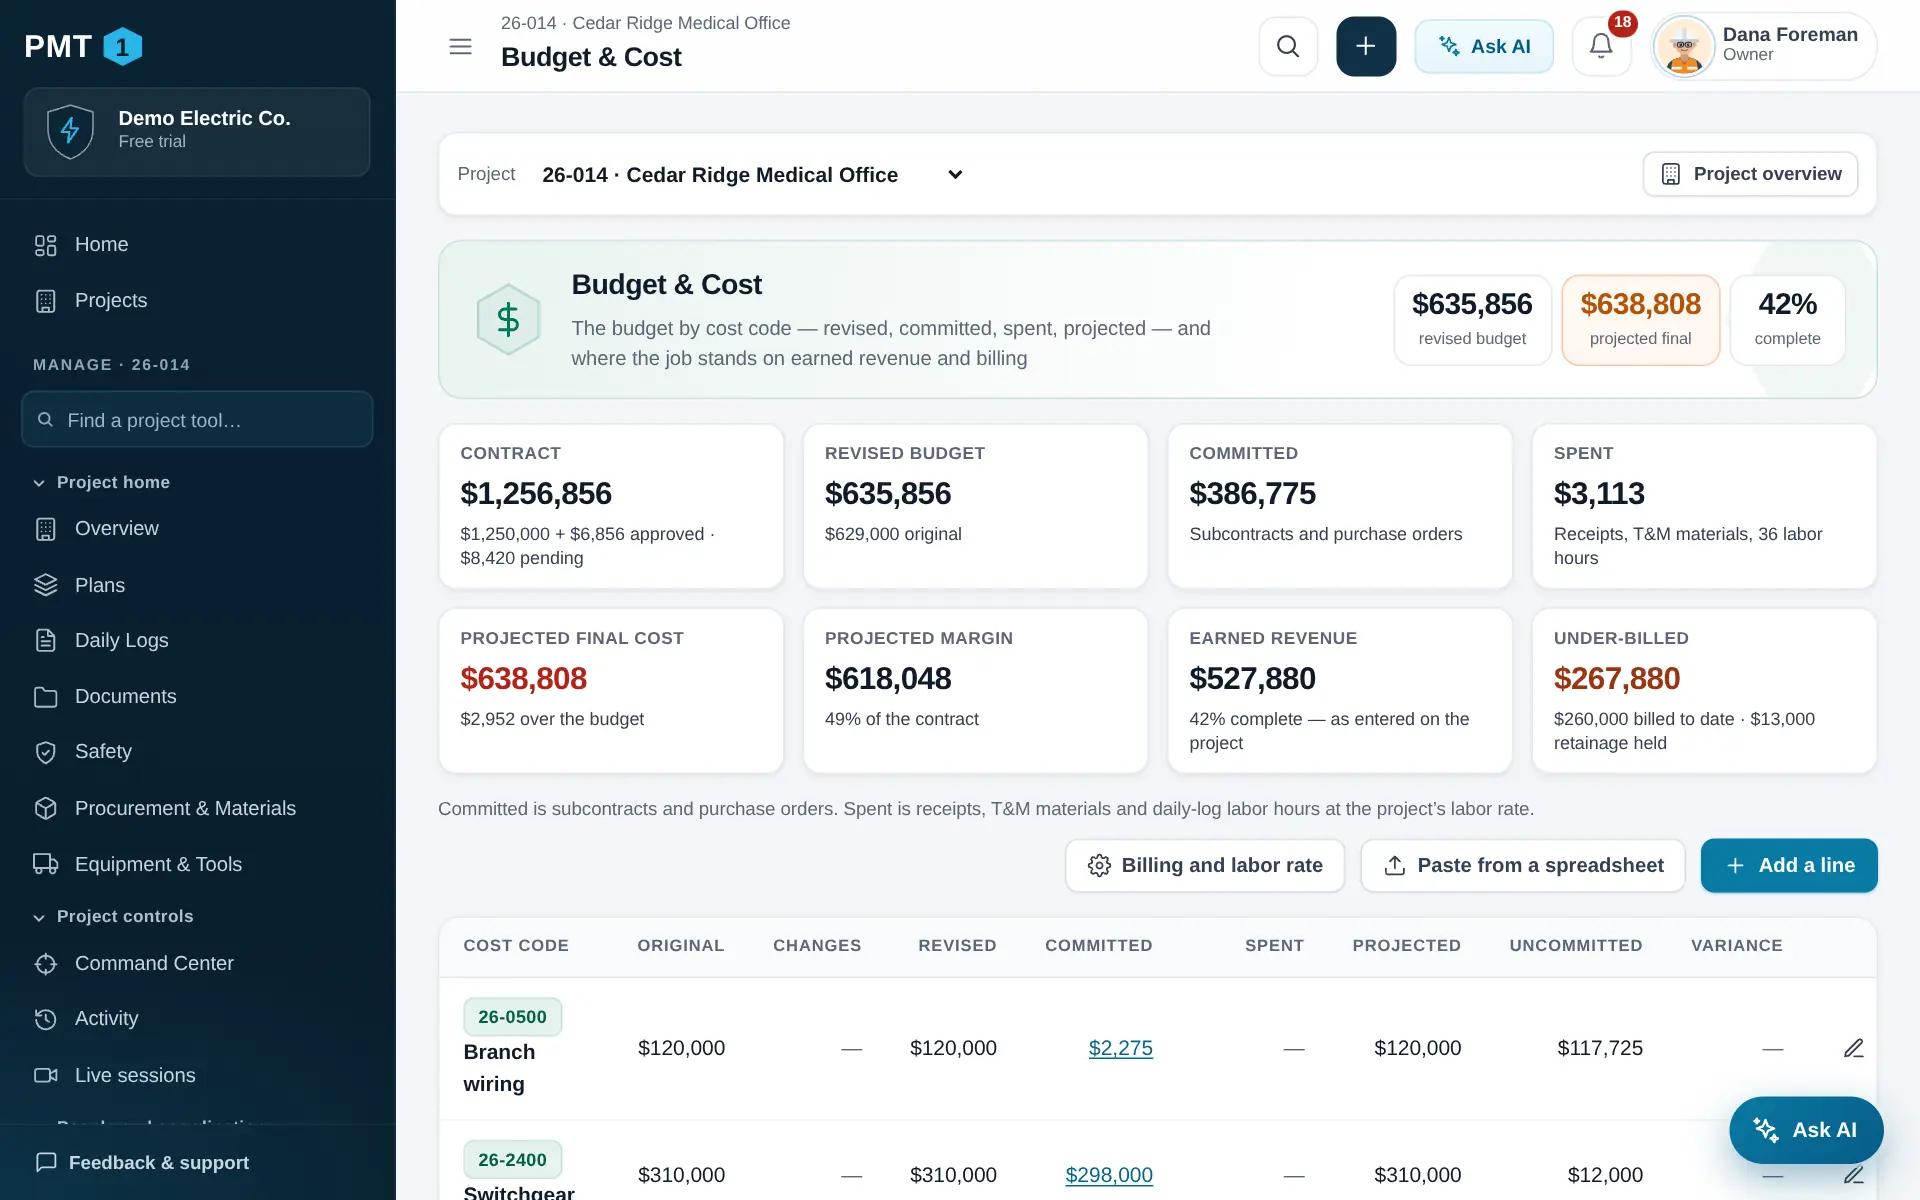The image size is (1920, 1200).
Task: Click the dark plus create button
Action: [1366, 46]
